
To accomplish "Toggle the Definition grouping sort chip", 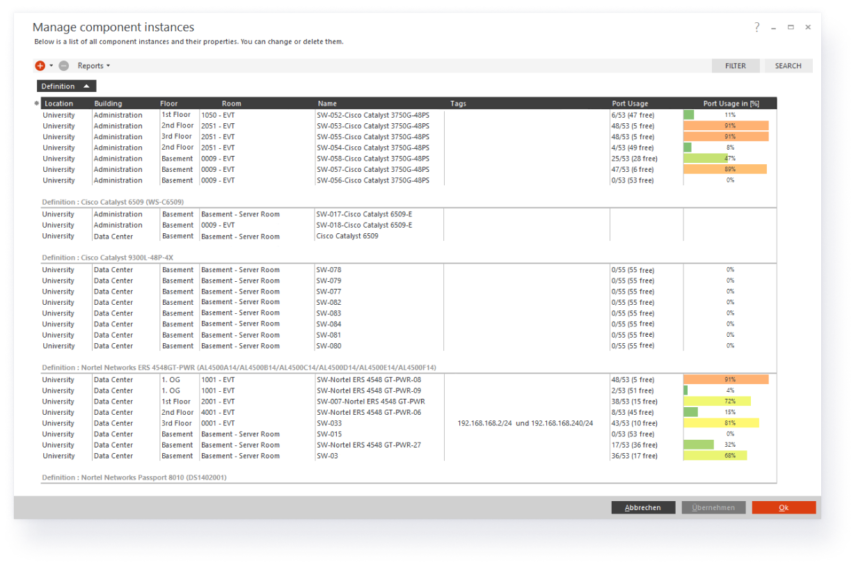I will [66, 86].
